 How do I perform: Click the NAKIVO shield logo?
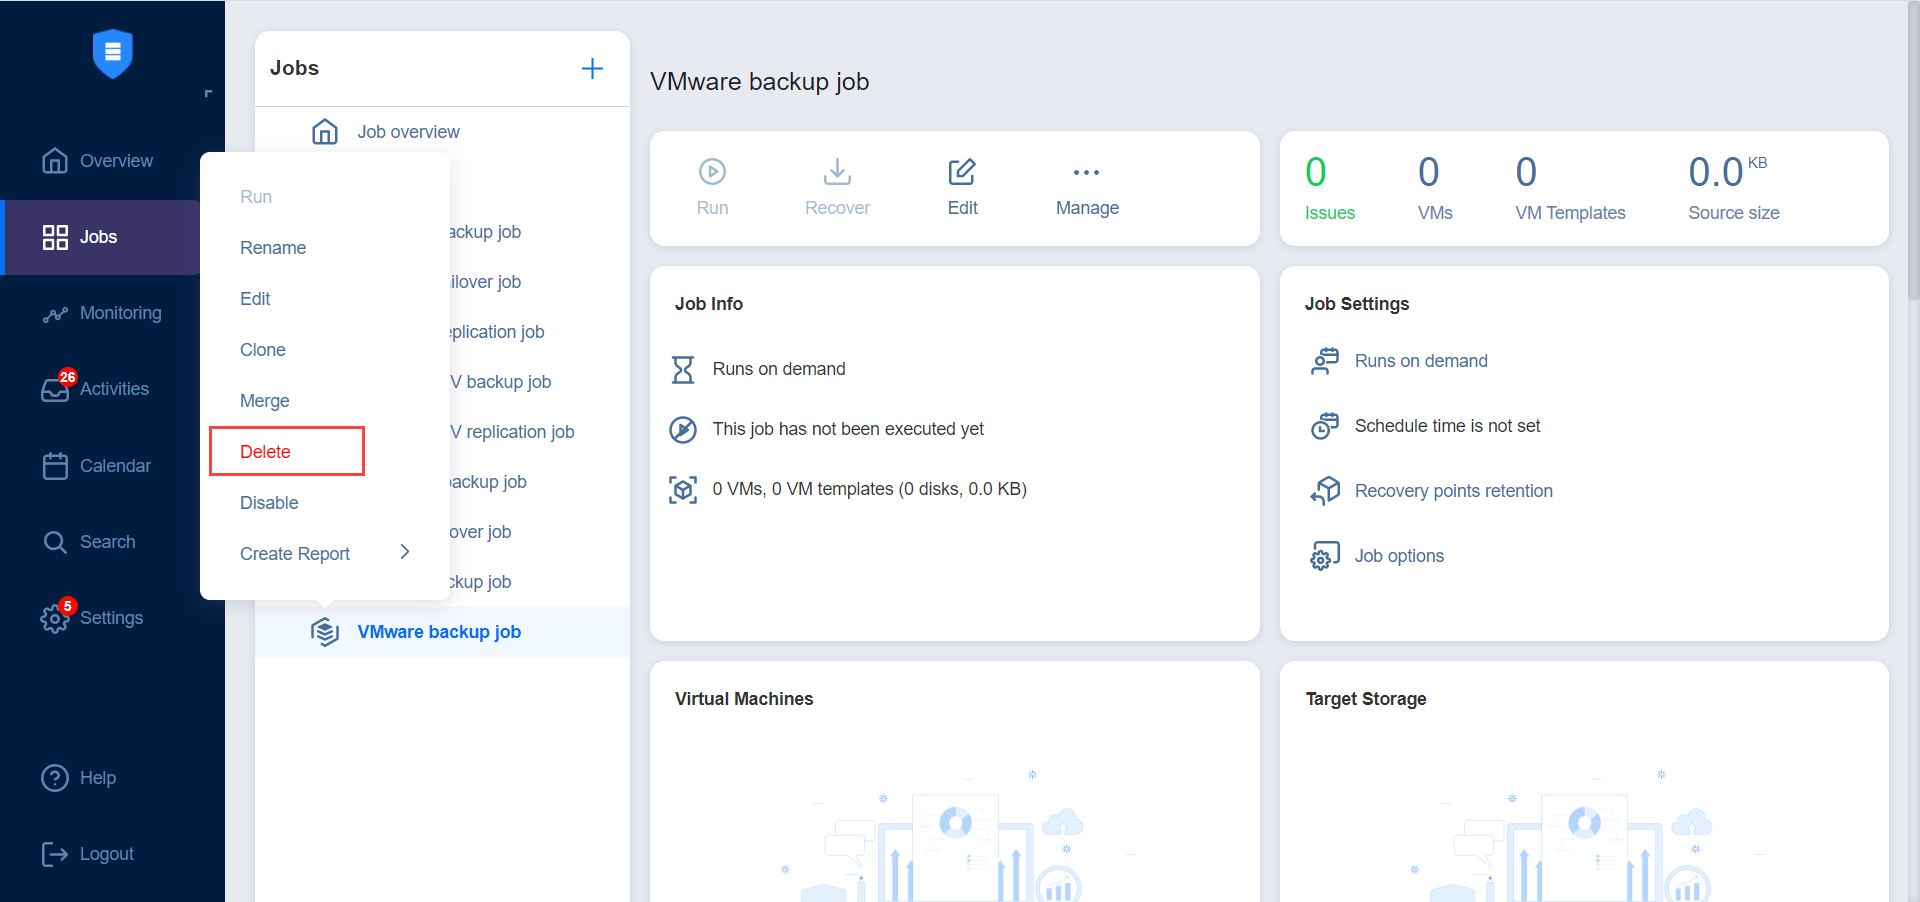coord(112,54)
